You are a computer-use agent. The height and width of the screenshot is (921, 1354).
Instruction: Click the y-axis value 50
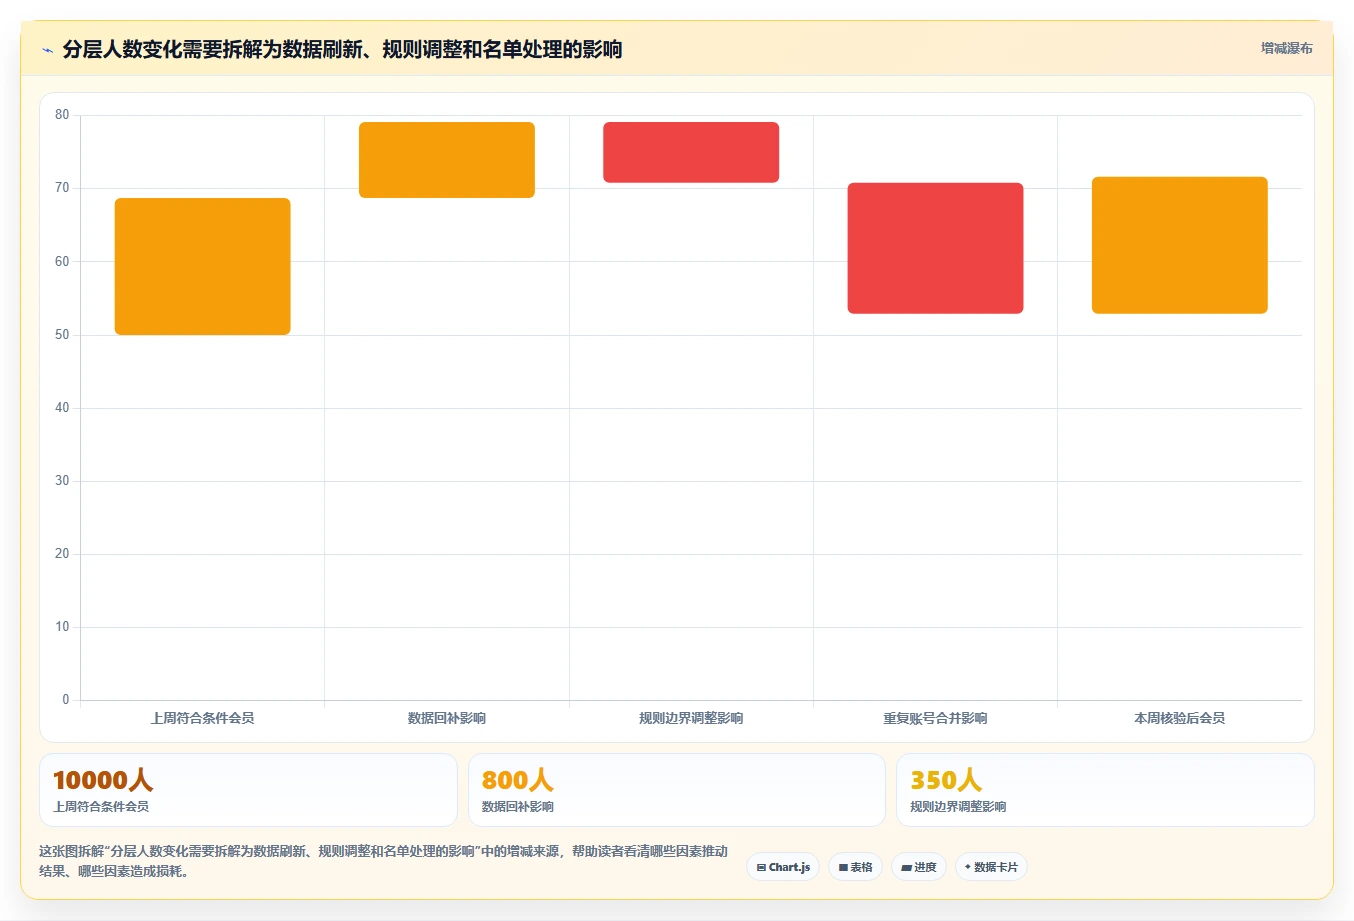tap(62, 335)
